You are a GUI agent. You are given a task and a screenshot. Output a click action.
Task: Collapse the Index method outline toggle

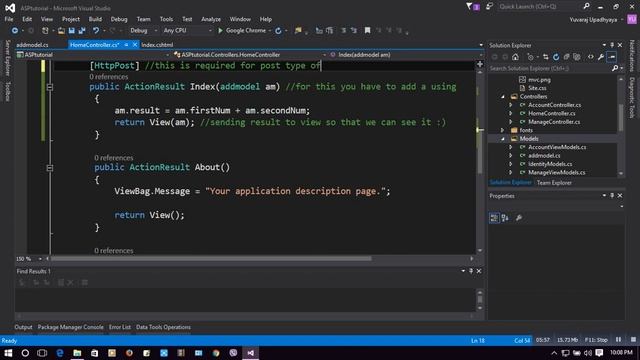pos(50,87)
